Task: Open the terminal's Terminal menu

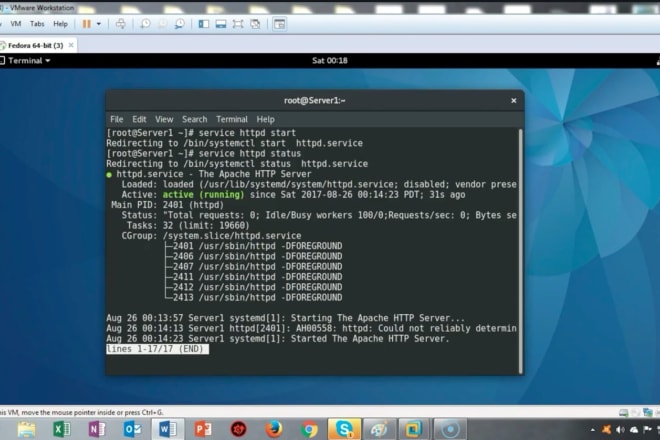Action: pyautogui.click(x=232, y=119)
